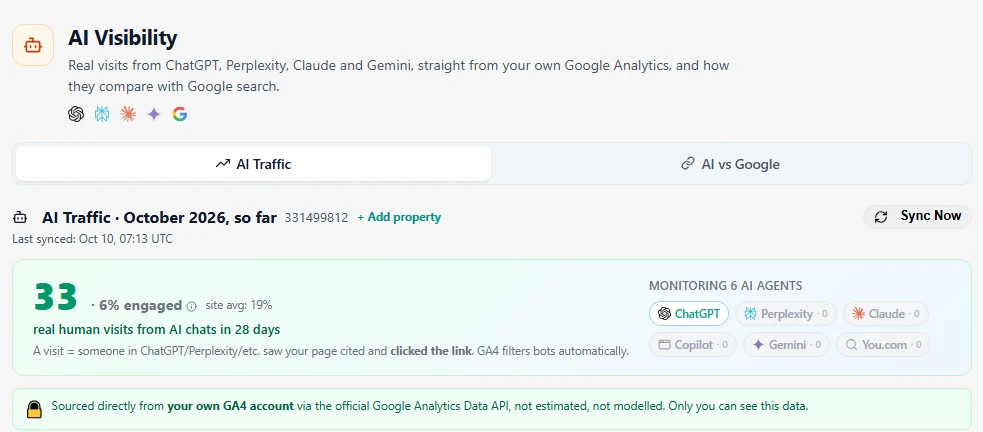Toggle the Copilot agent filter chip

click(693, 344)
